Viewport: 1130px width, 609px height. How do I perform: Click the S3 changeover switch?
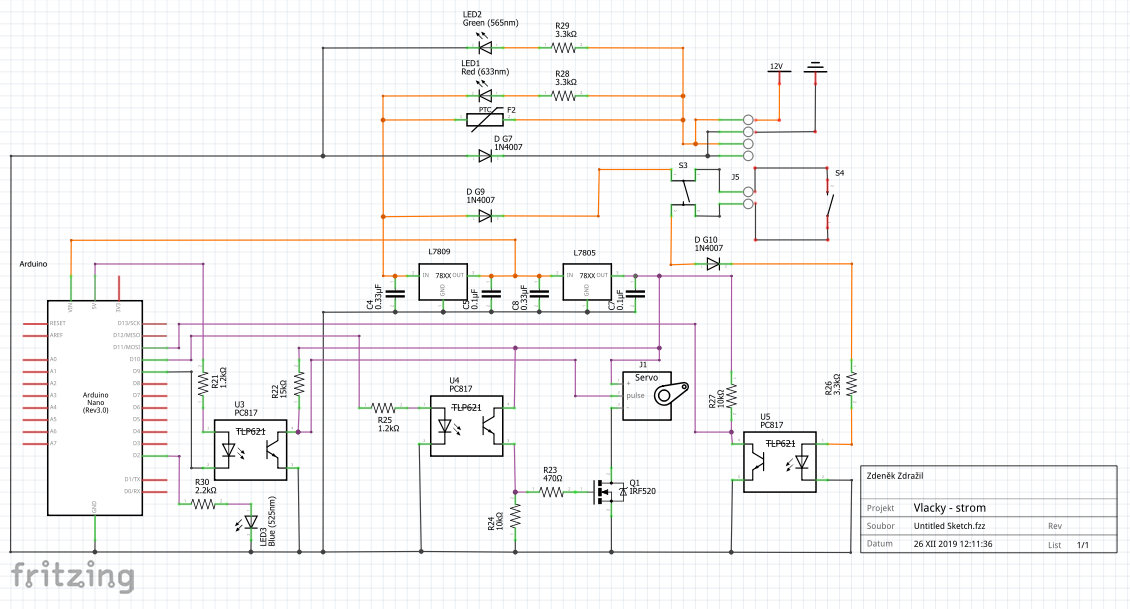coord(685,190)
